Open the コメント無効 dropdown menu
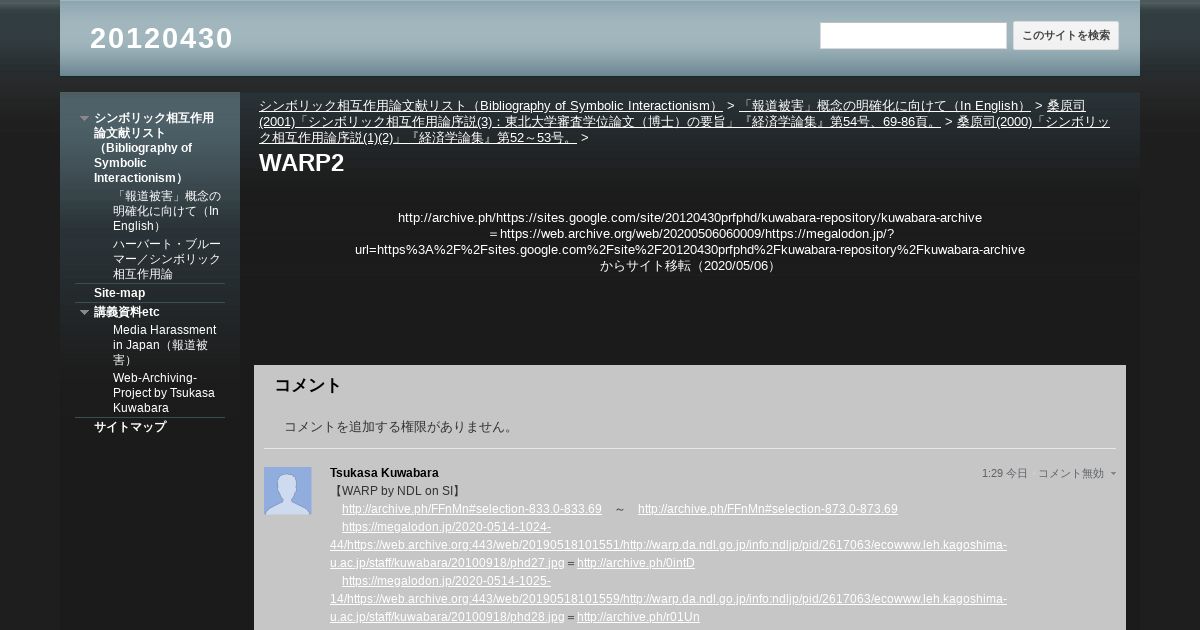This screenshot has width=1200, height=630. tap(1077, 474)
